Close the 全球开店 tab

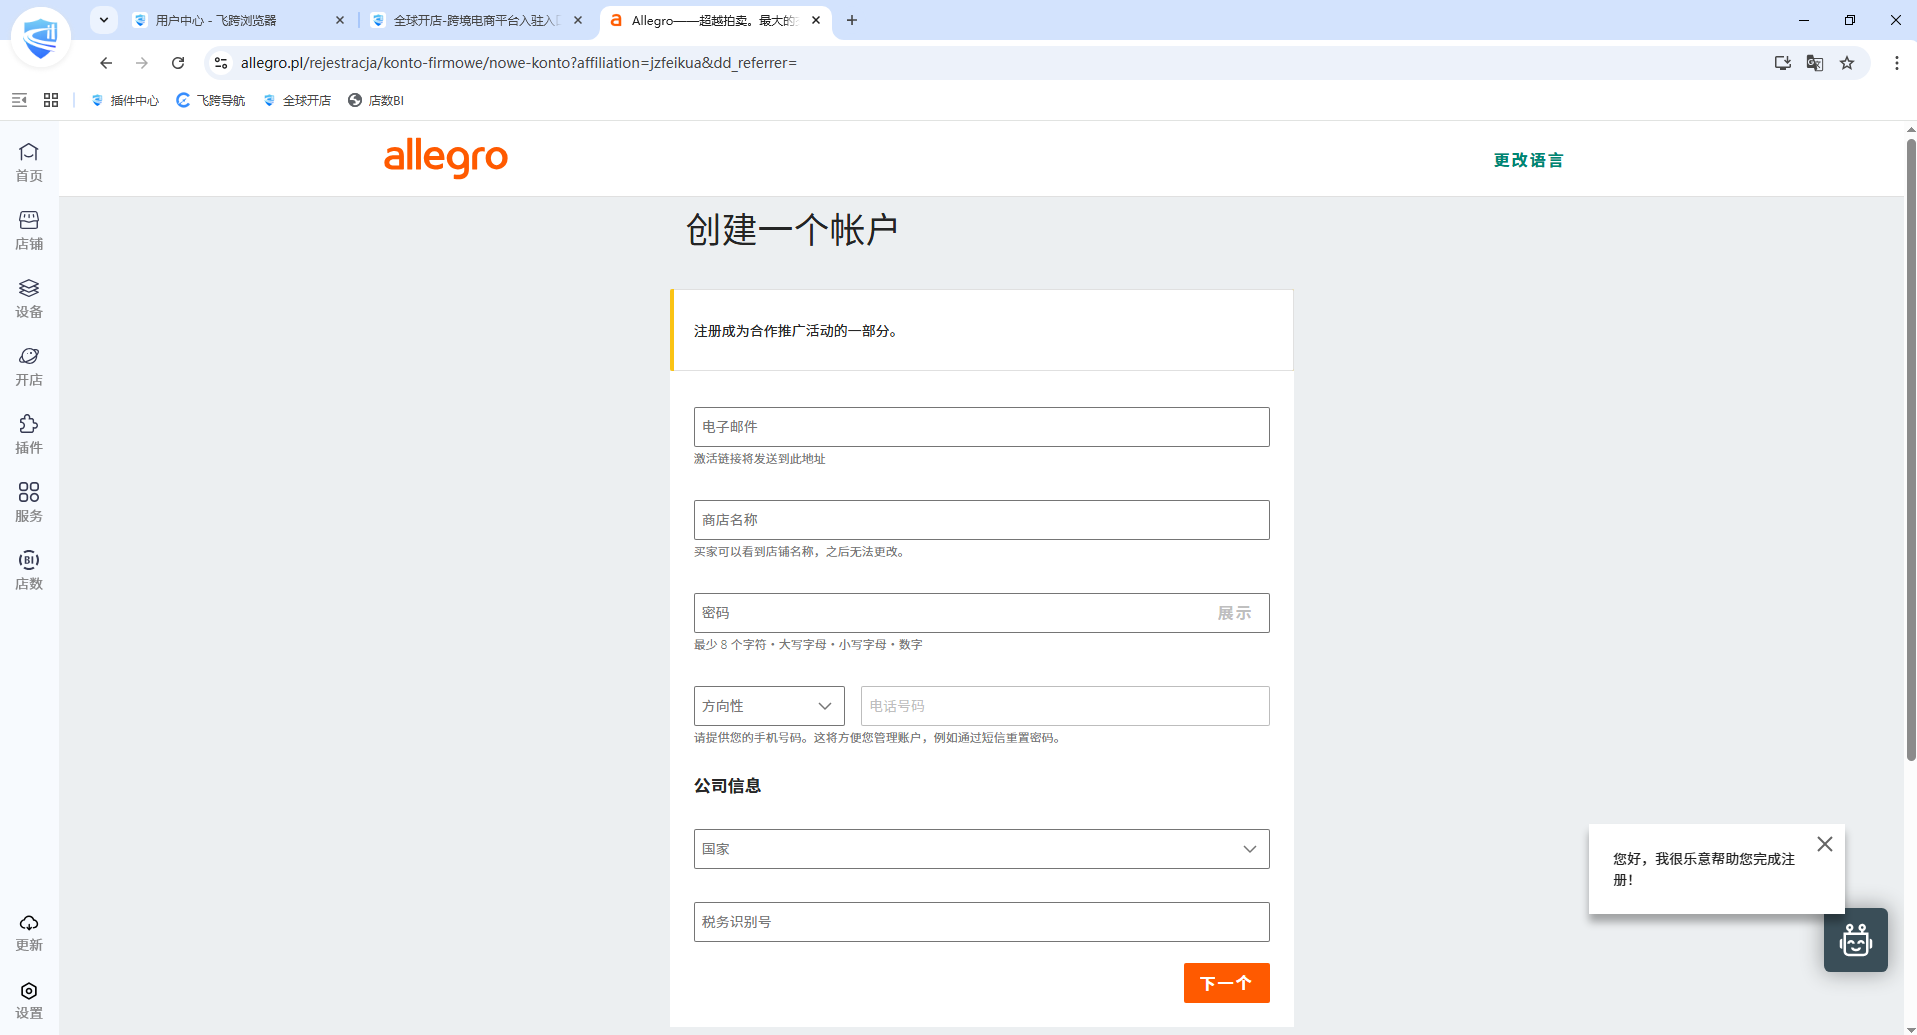point(578,20)
